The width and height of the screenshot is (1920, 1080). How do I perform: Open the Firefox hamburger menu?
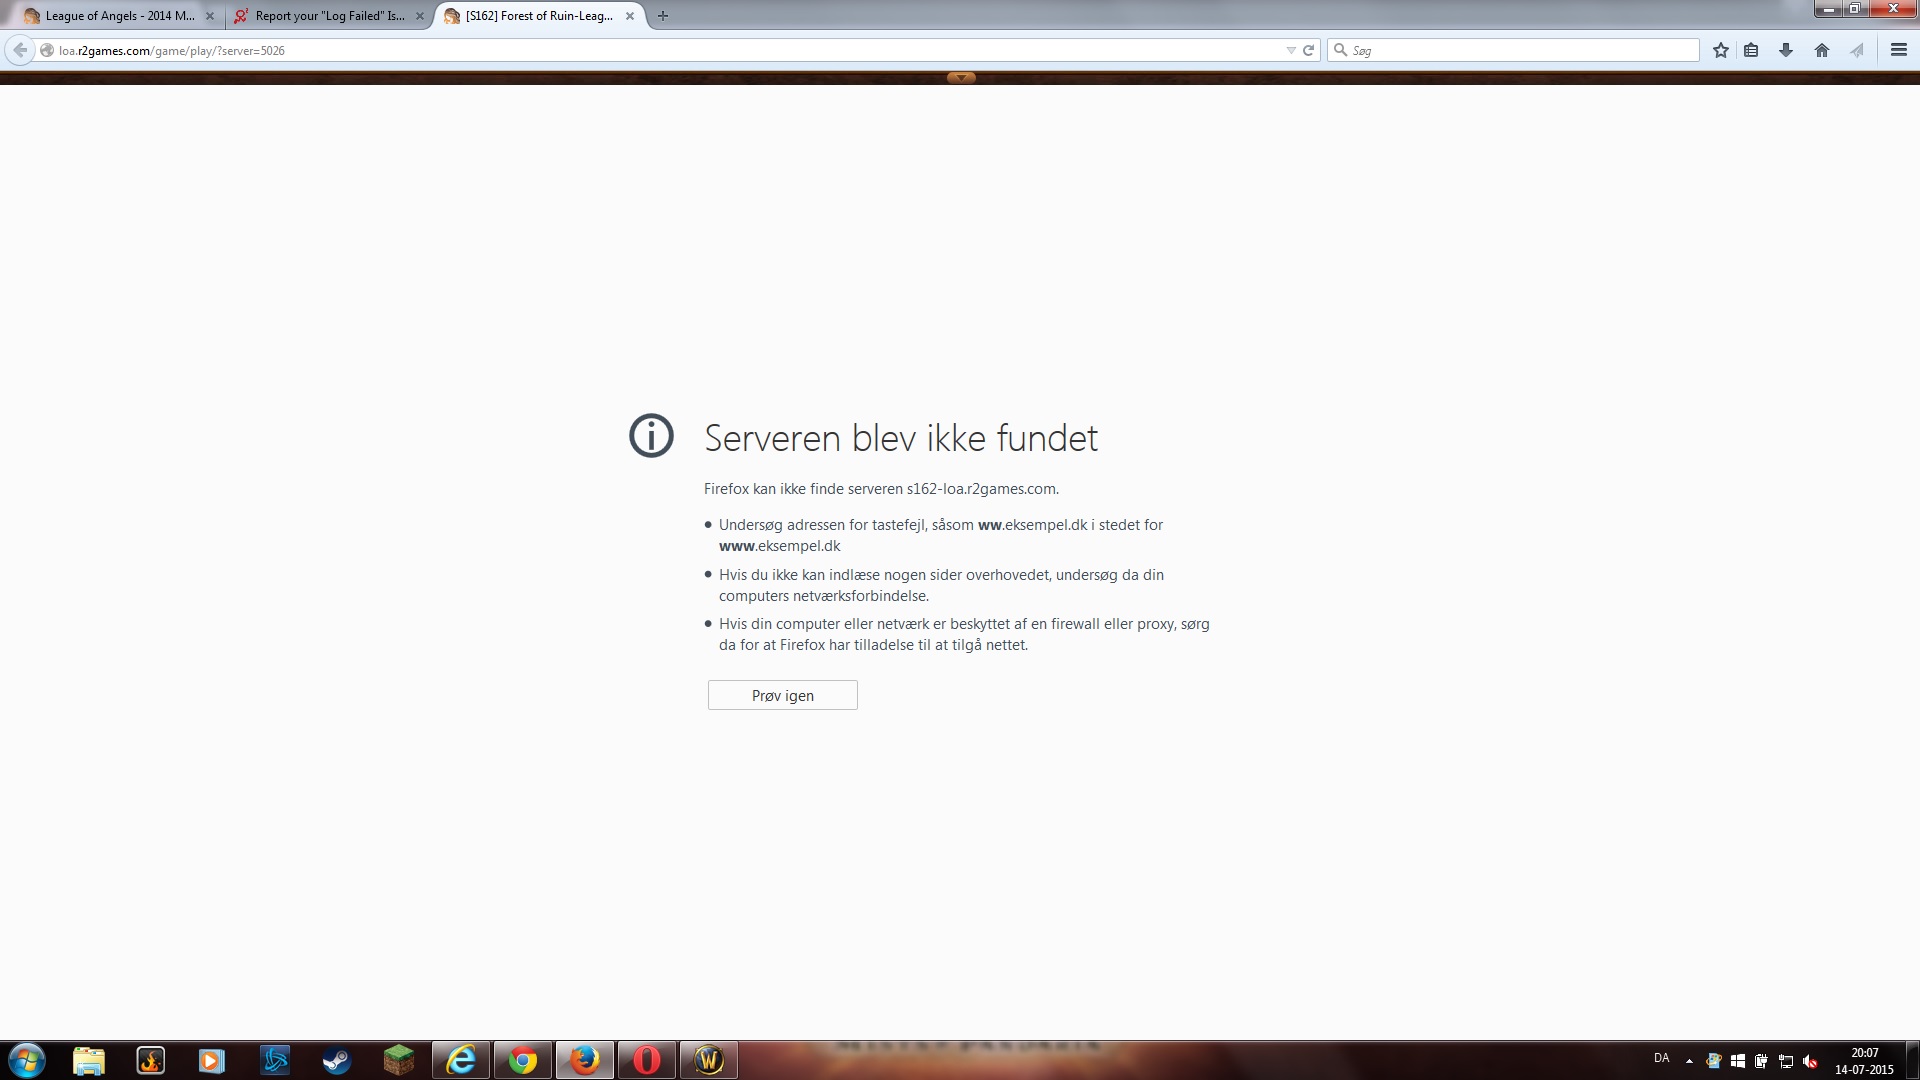coord(1898,50)
